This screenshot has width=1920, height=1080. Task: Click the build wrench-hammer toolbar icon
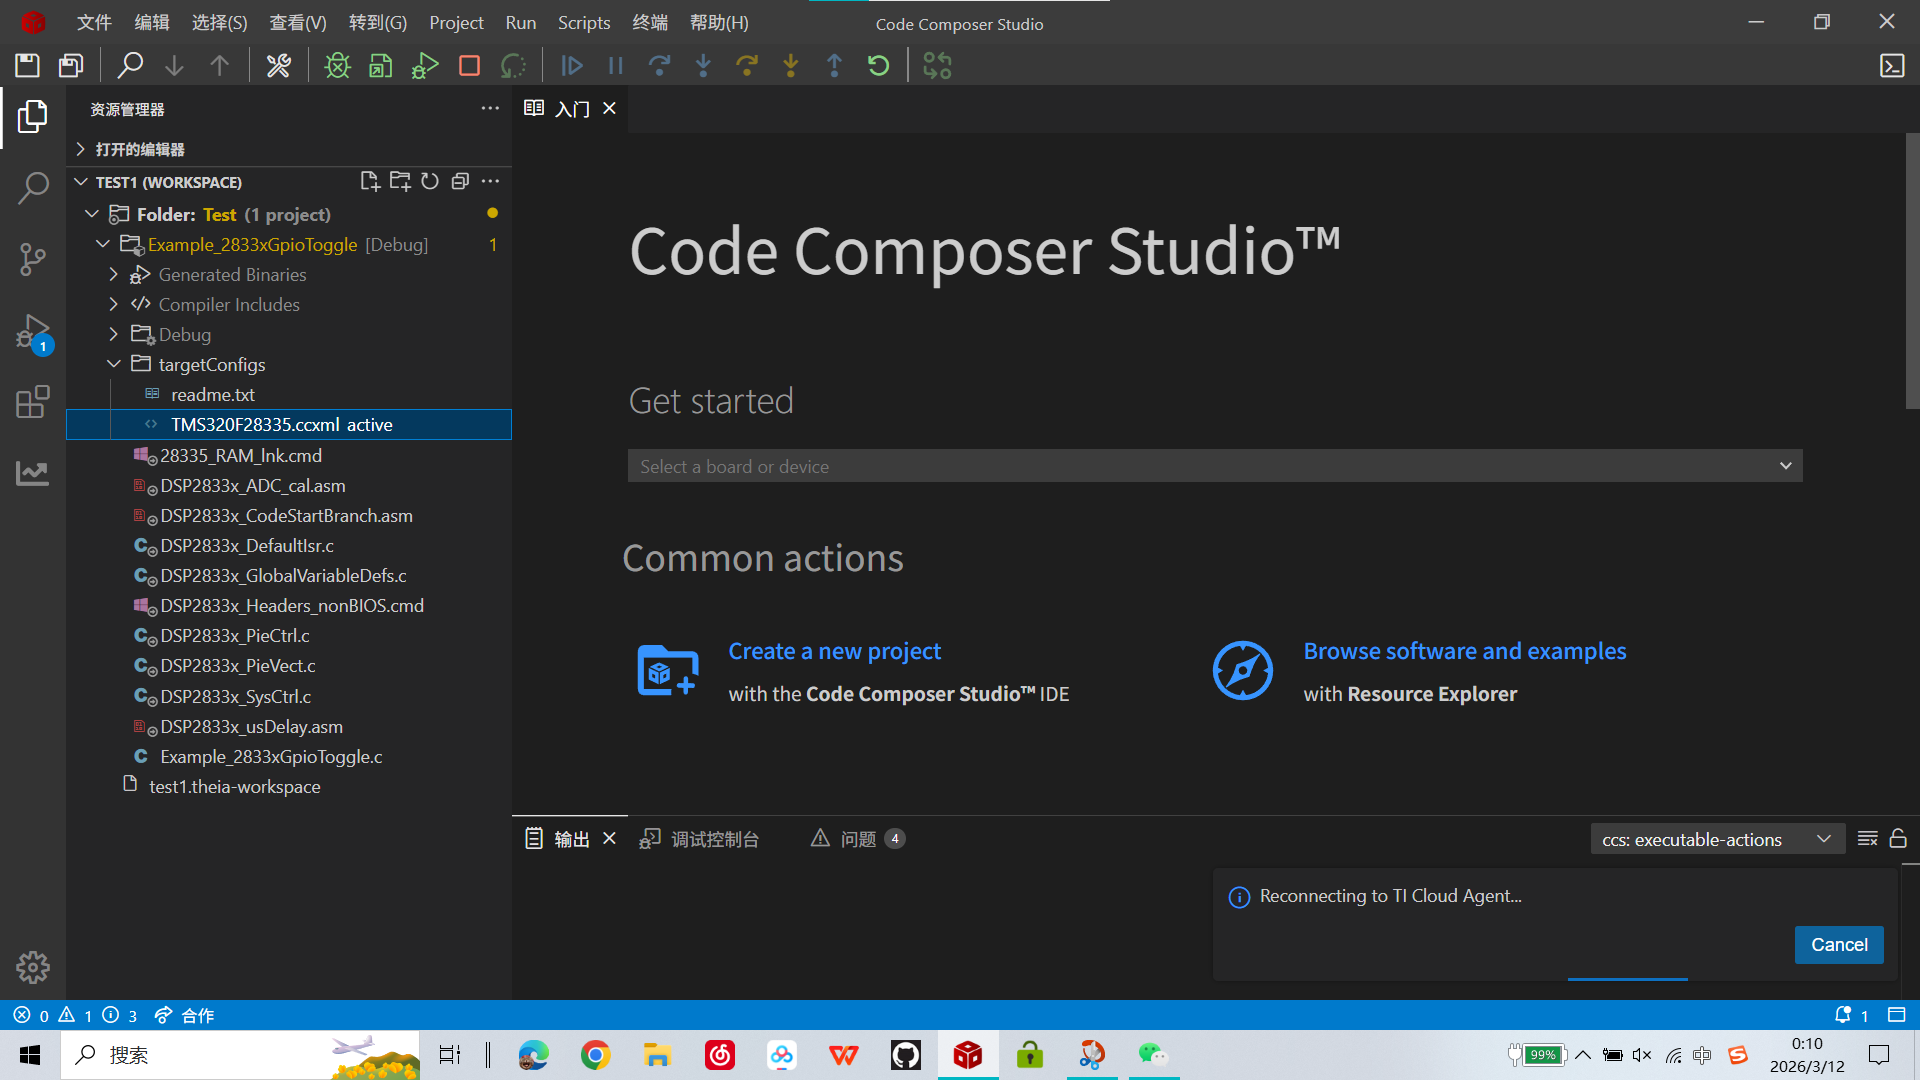coord(278,66)
